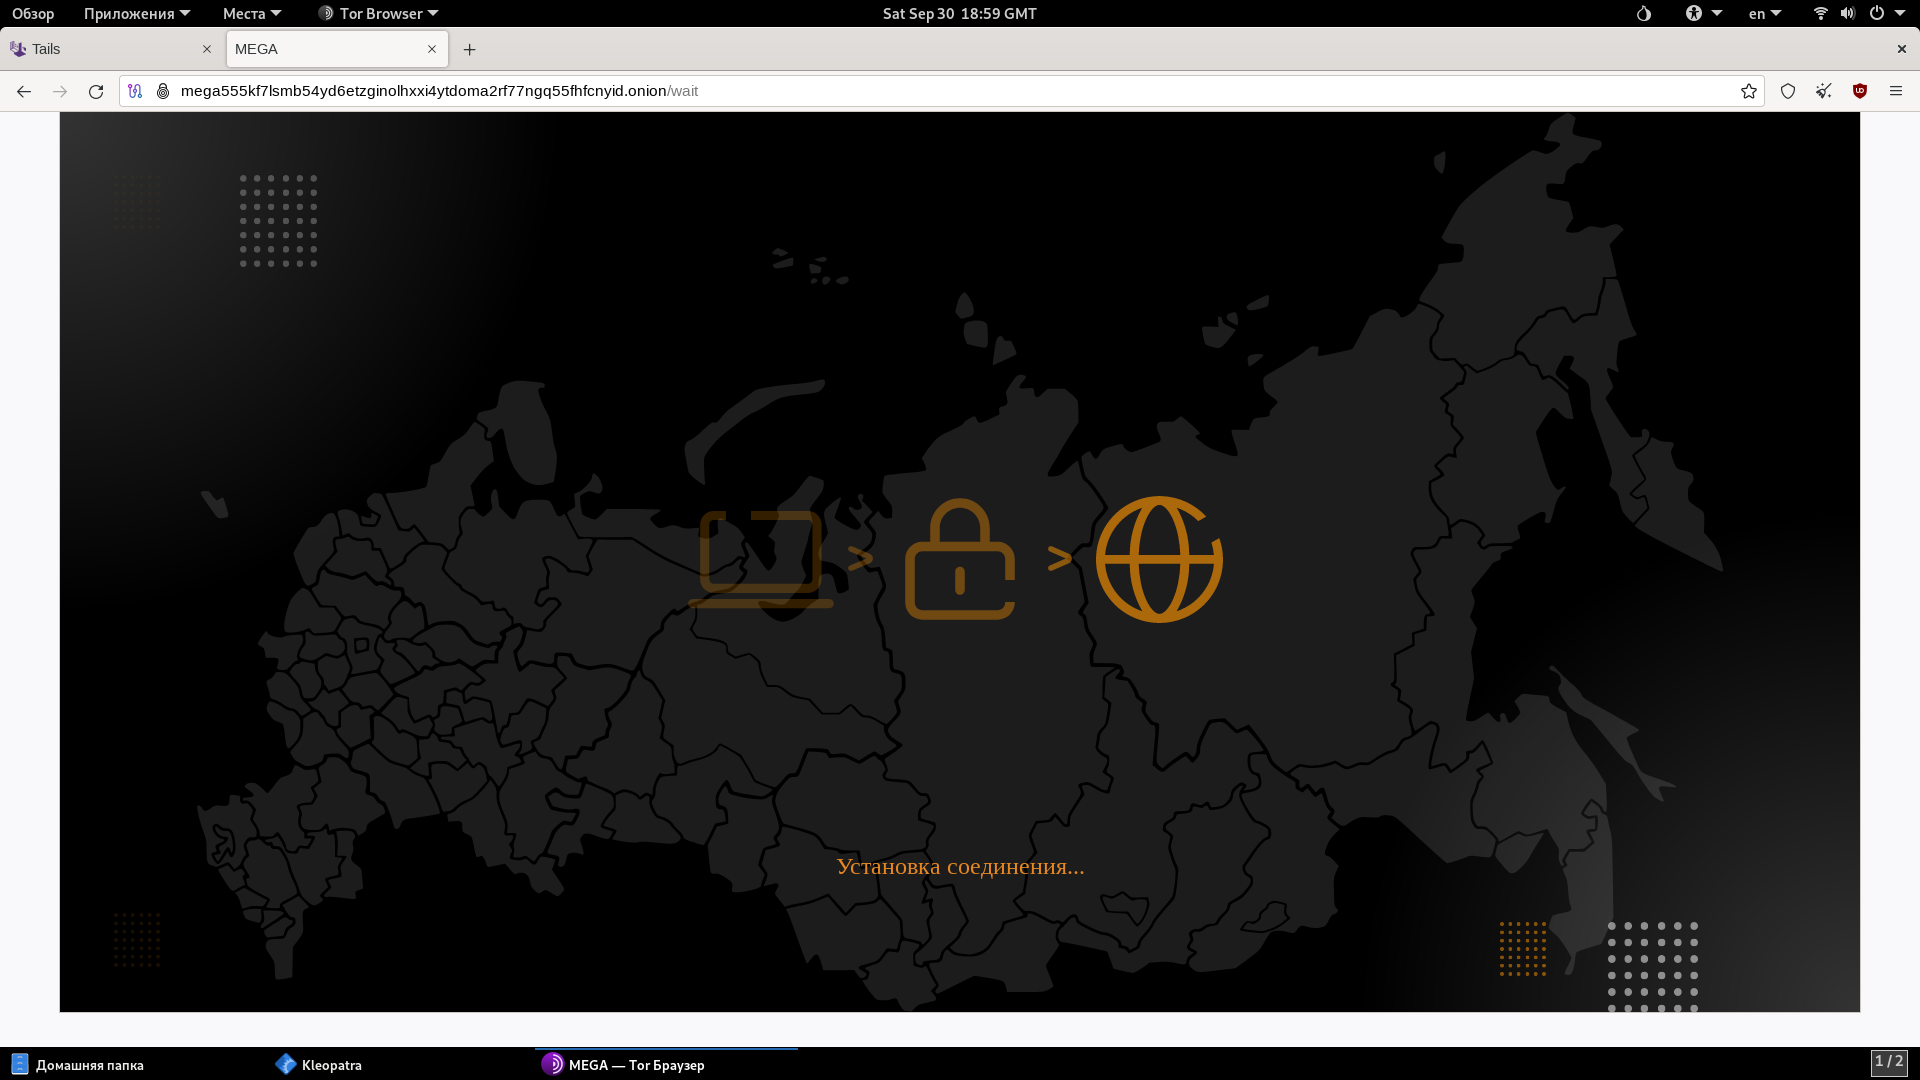Reload the current MEGA page

(96, 91)
